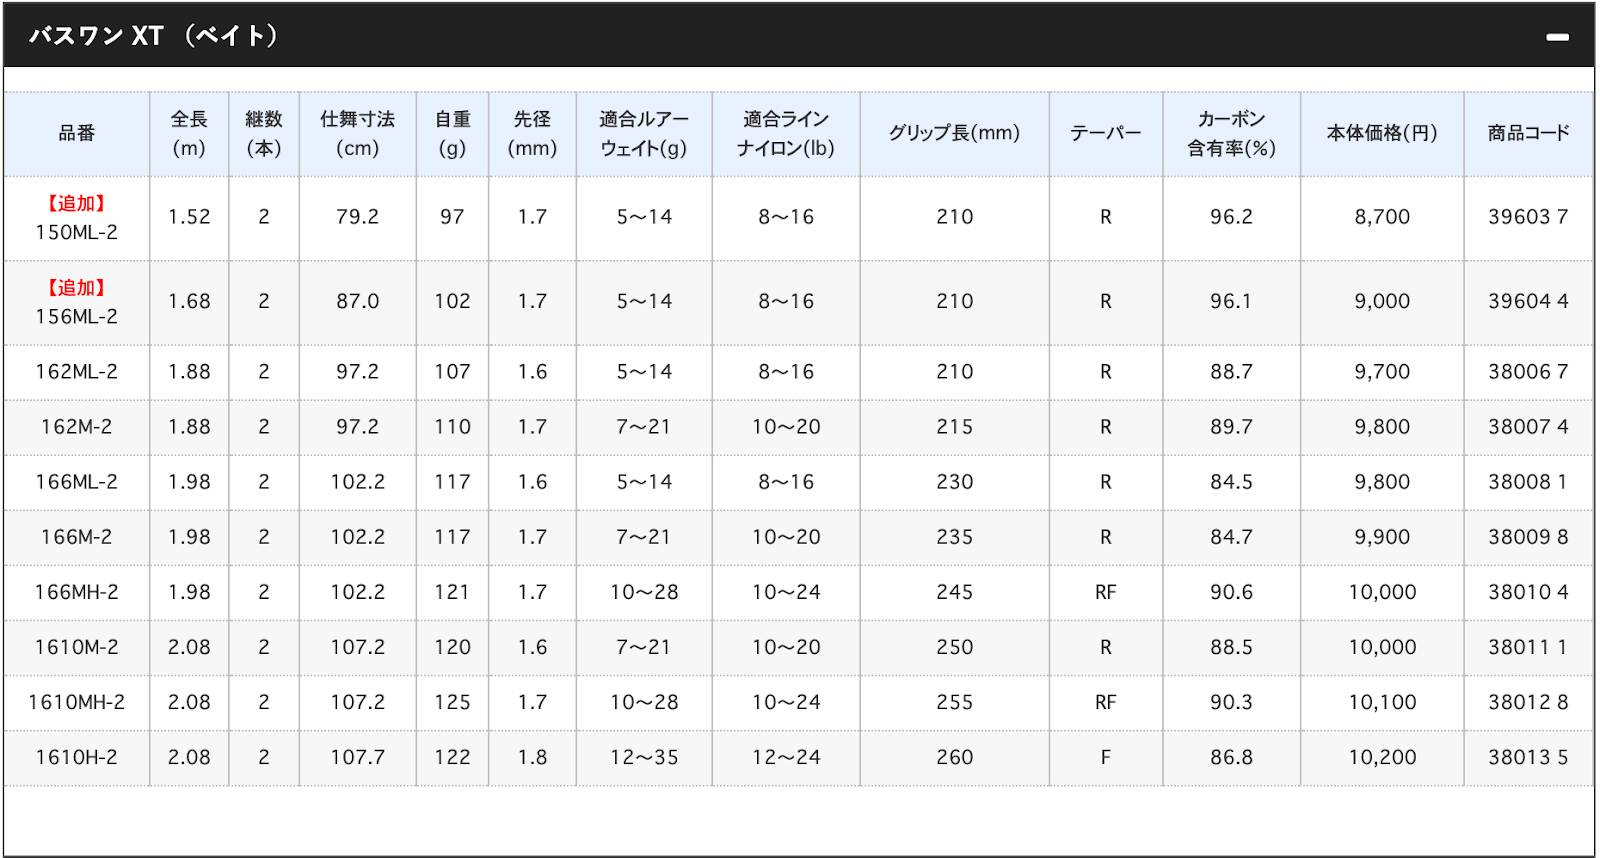Click the テーパー column header
This screenshot has height=858, width=1600.
coord(1105,133)
